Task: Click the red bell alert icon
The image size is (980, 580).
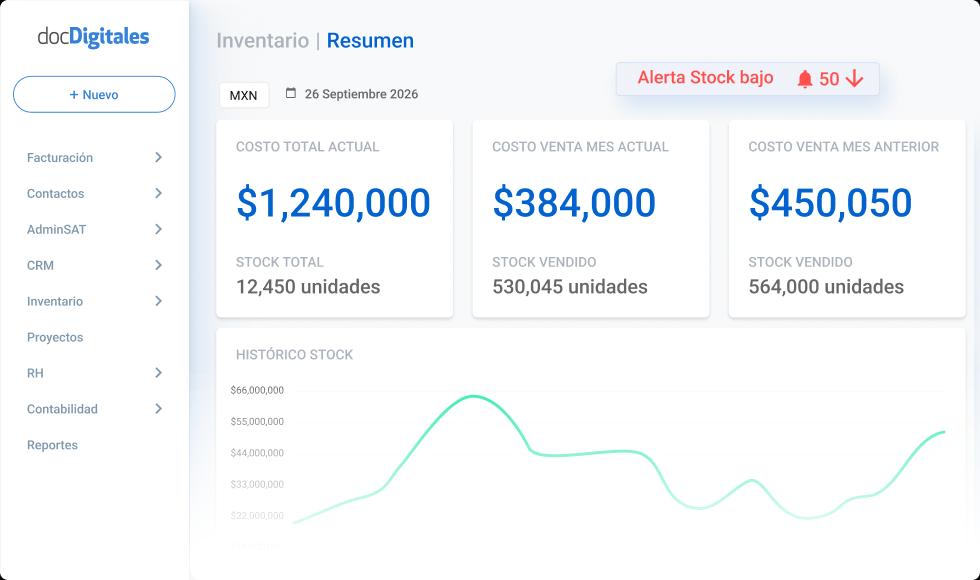Action: click(x=805, y=79)
